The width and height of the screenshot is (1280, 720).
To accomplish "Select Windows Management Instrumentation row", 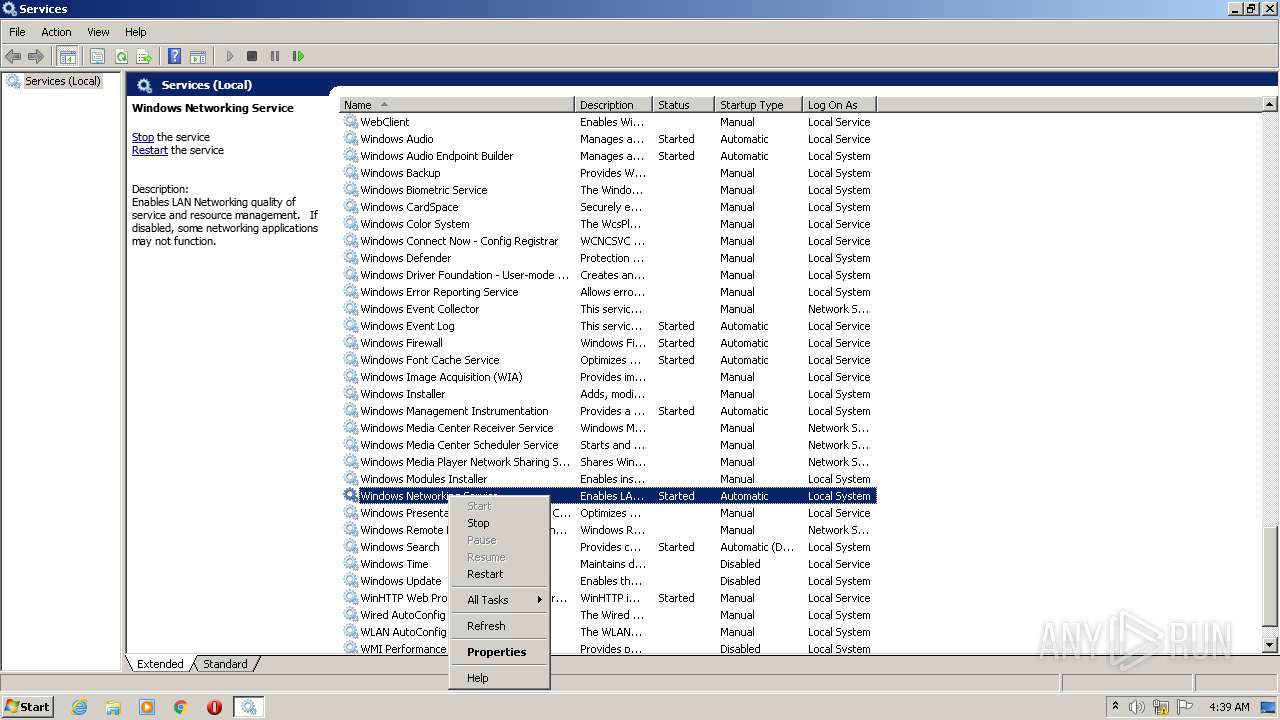I will pos(608,411).
